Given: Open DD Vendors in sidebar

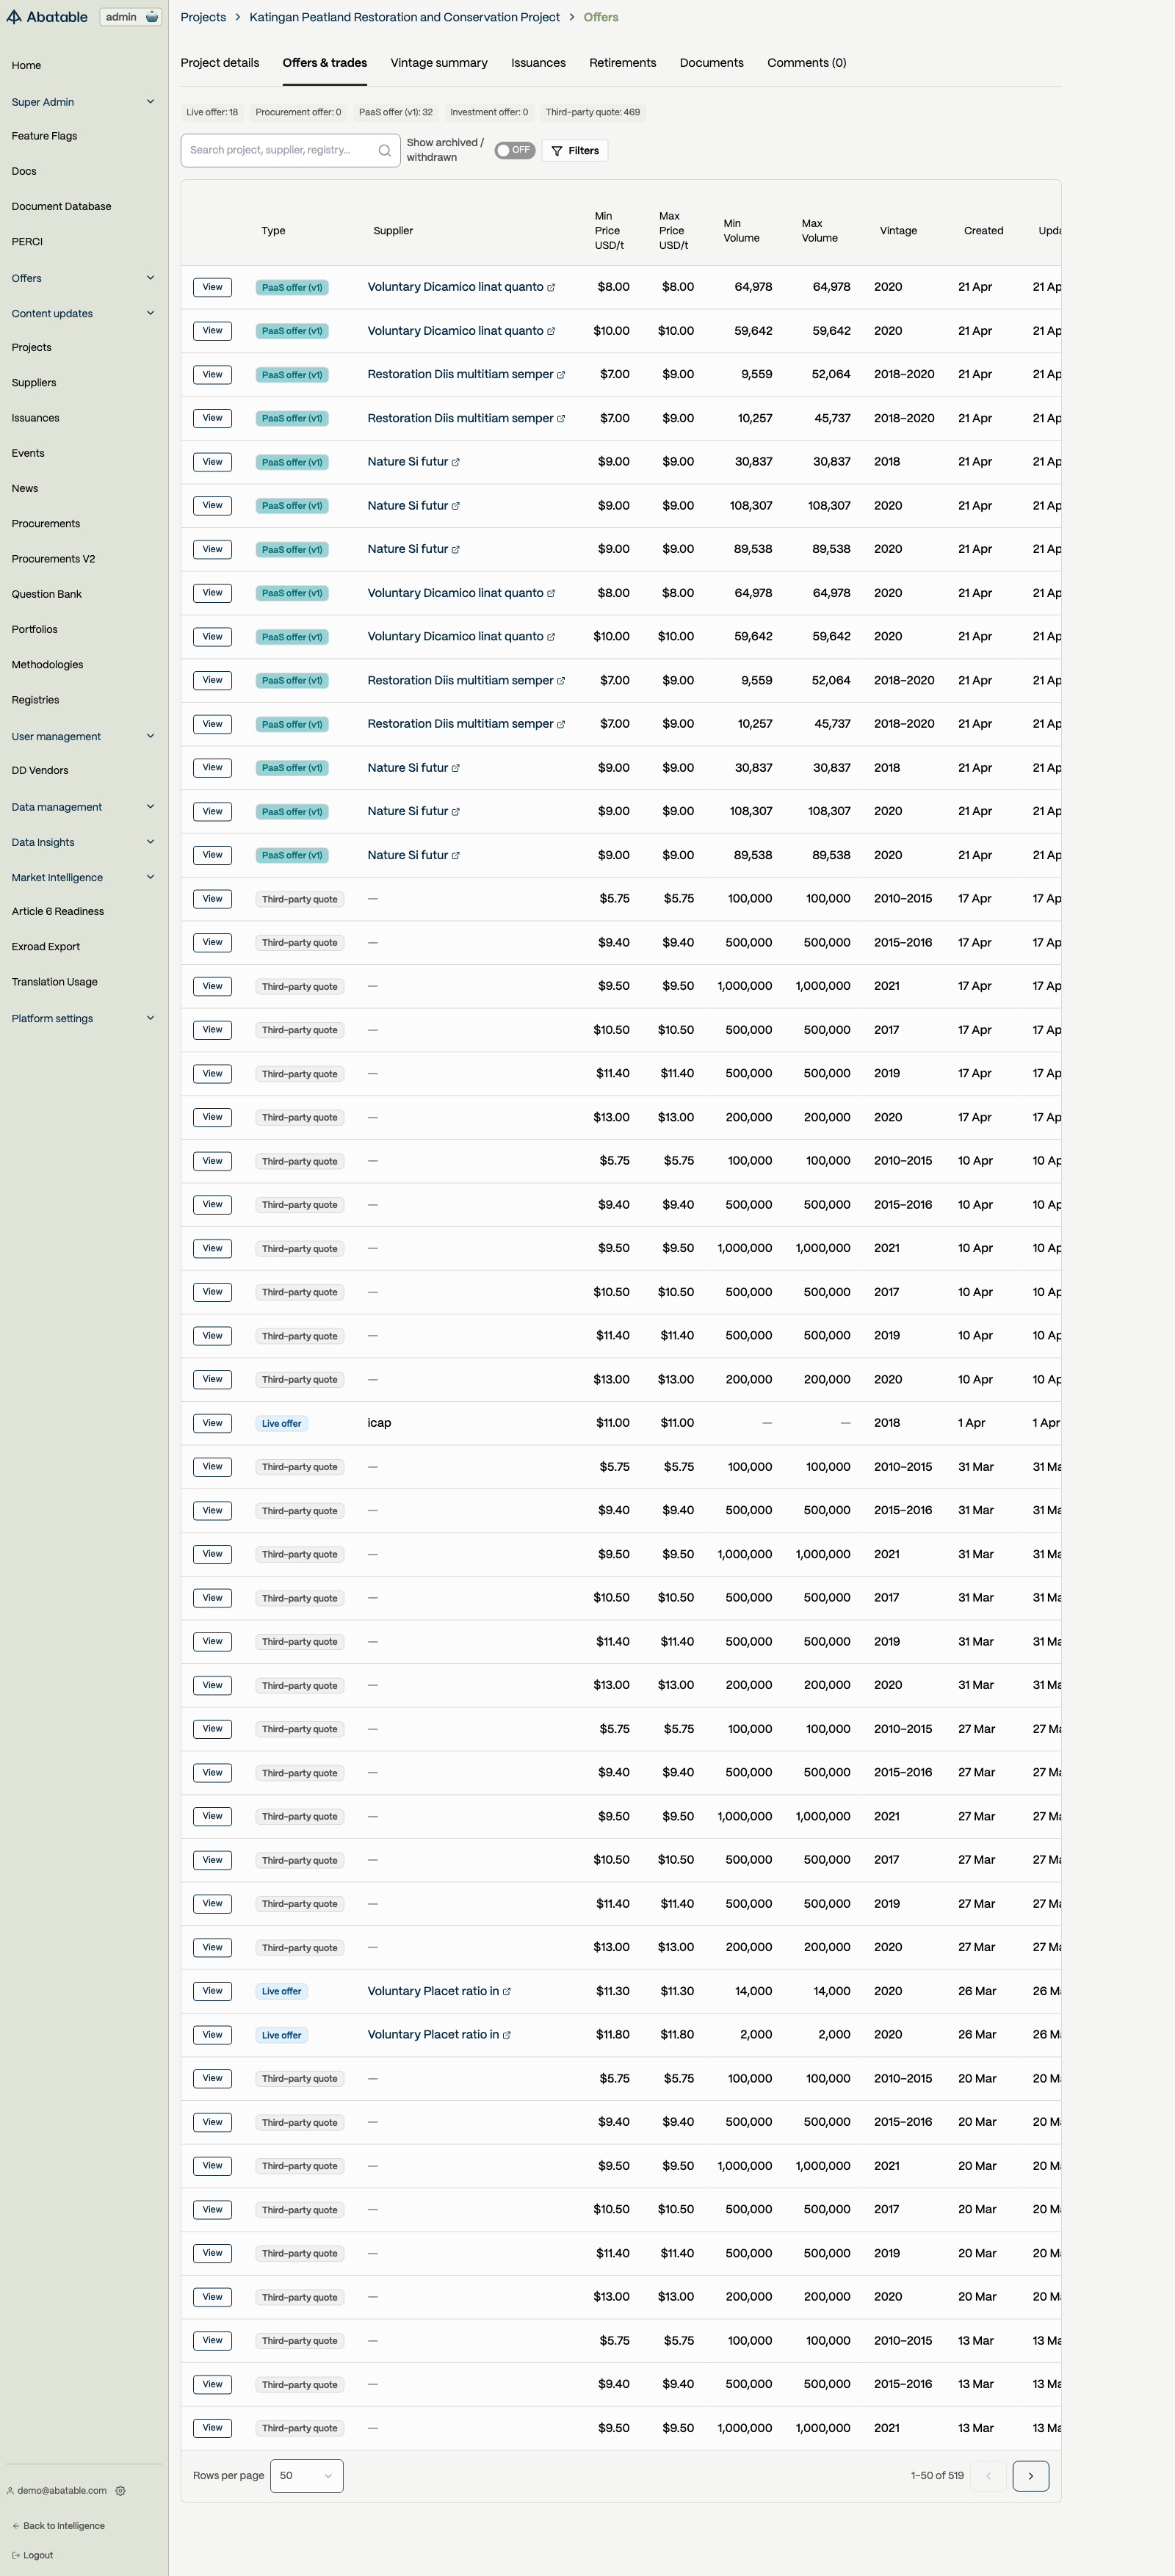Looking at the screenshot, I should [40, 771].
